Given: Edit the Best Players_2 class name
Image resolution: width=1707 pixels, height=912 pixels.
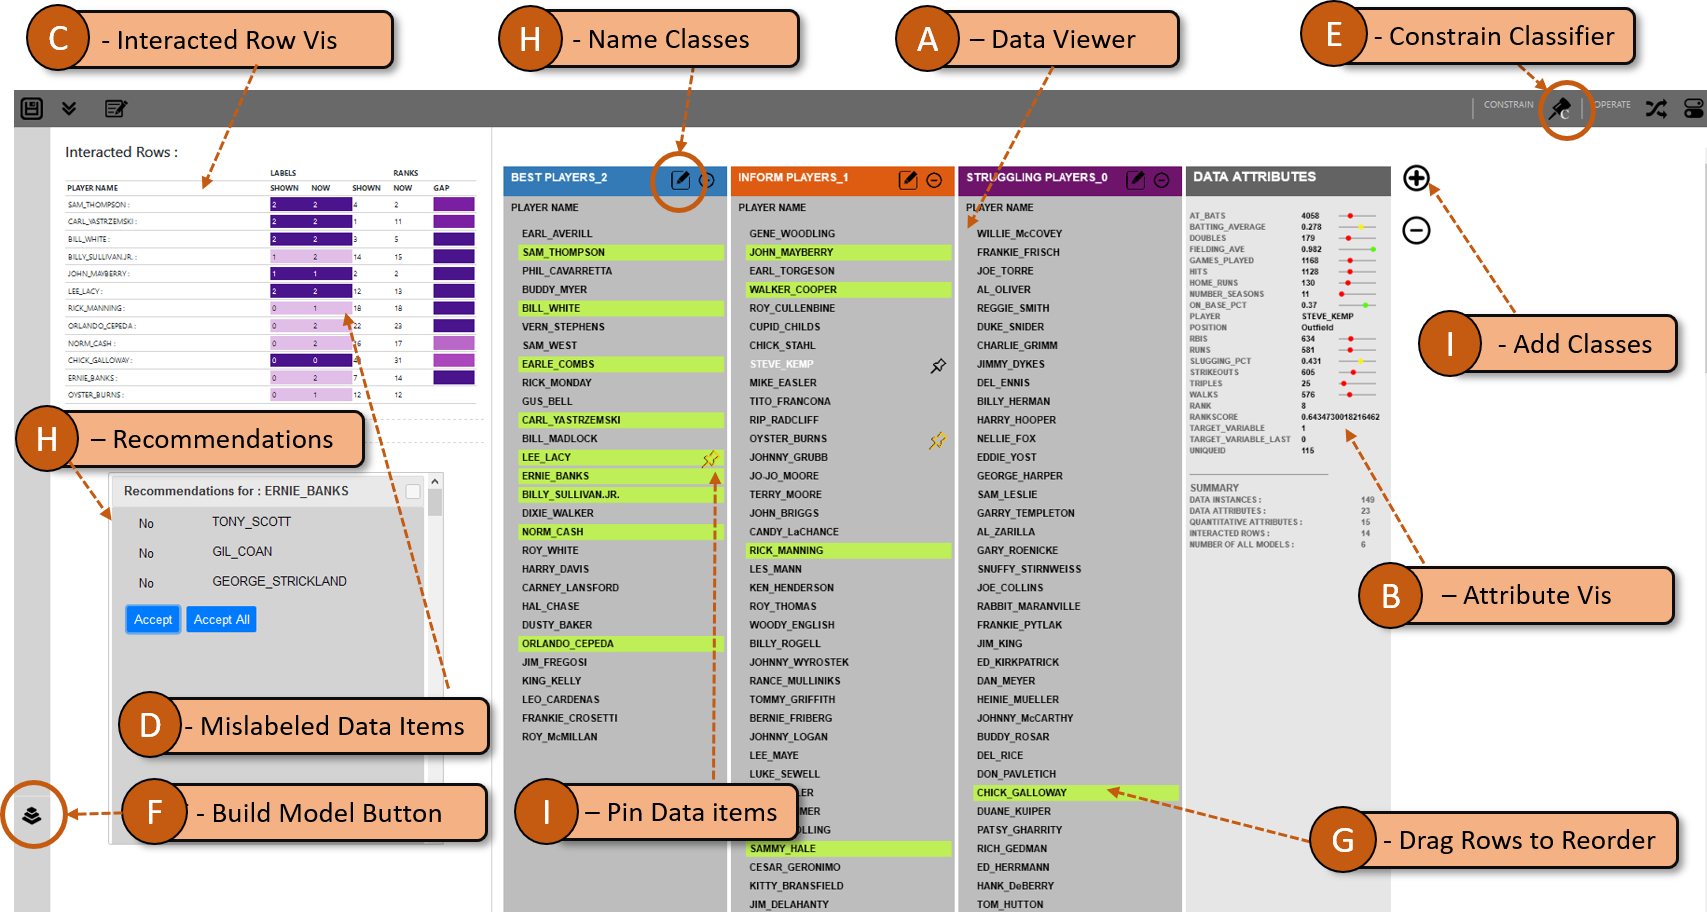Looking at the screenshot, I should click(x=680, y=180).
